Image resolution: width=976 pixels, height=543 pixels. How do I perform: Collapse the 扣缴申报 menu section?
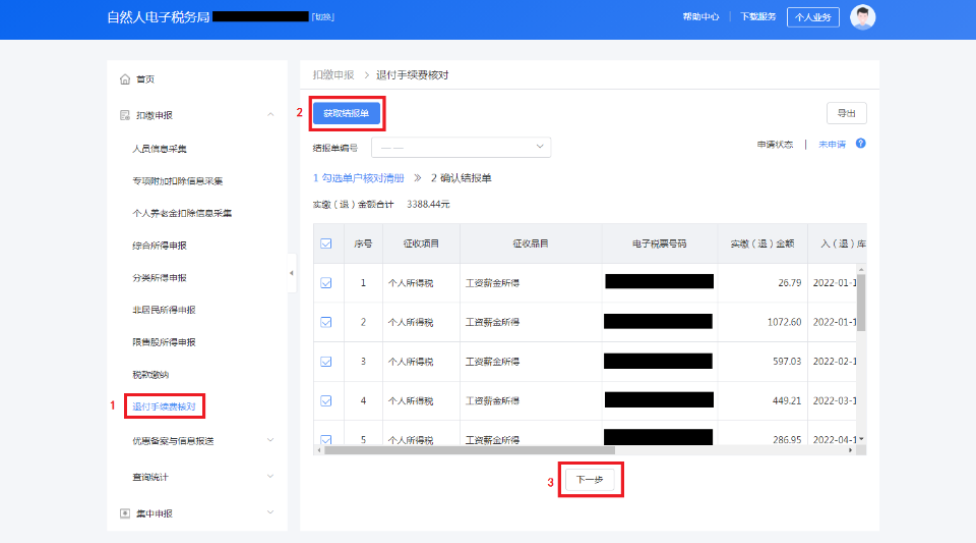pos(270,115)
